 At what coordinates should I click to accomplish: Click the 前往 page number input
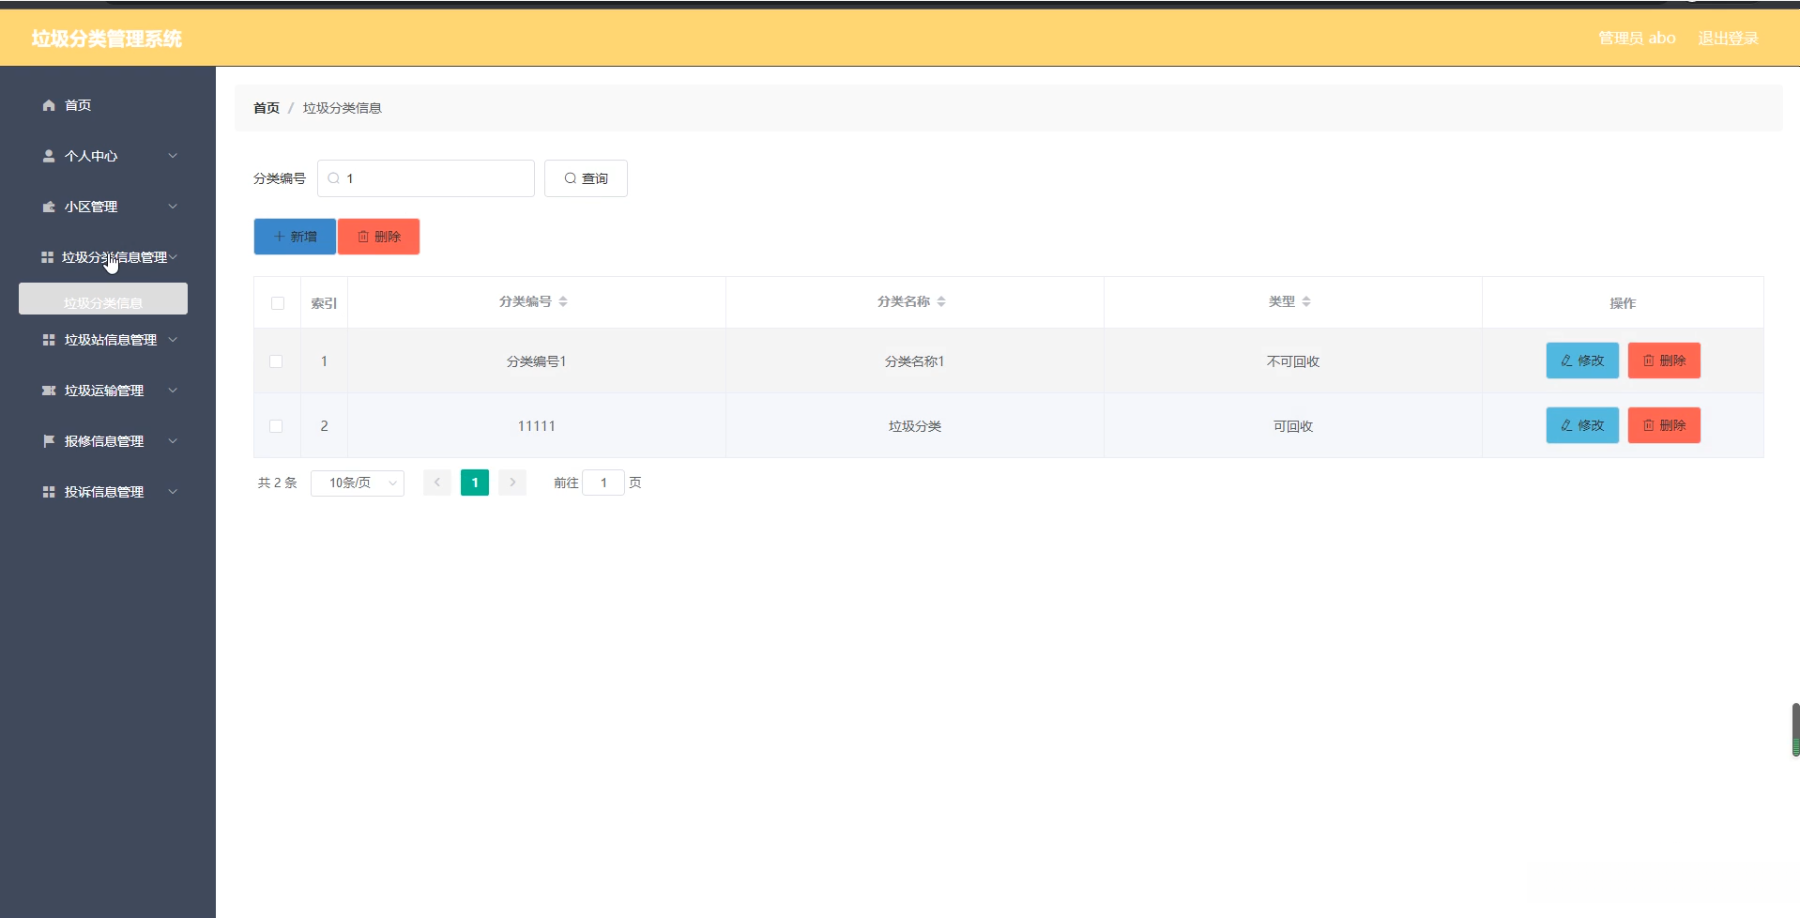tap(604, 483)
